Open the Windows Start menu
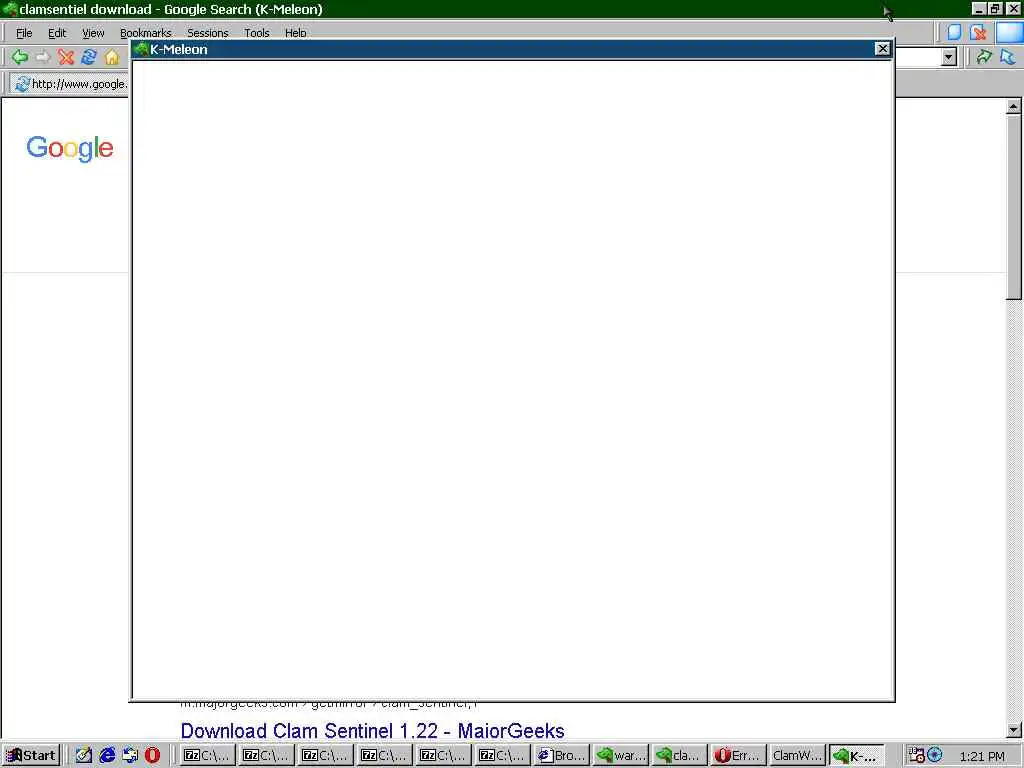 [x=31, y=756]
